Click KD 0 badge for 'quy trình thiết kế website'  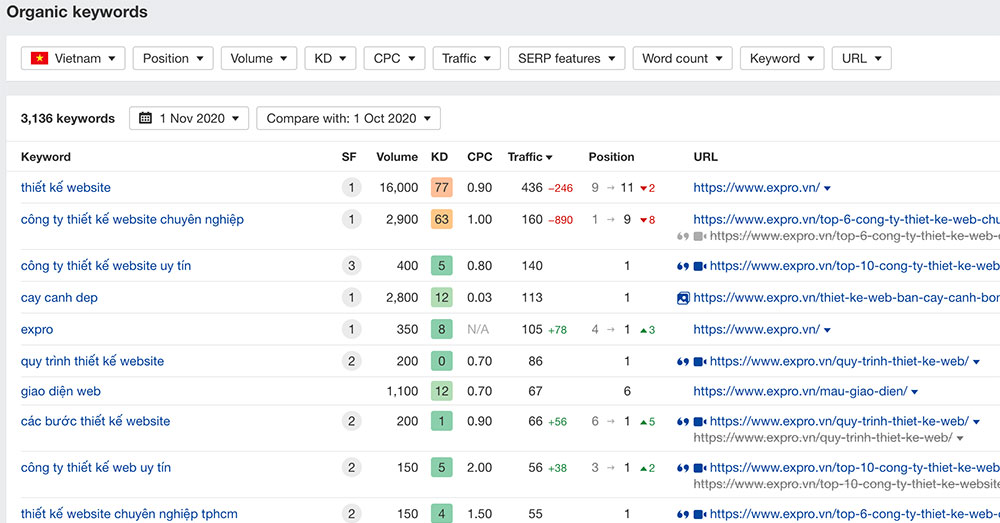[x=441, y=361]
